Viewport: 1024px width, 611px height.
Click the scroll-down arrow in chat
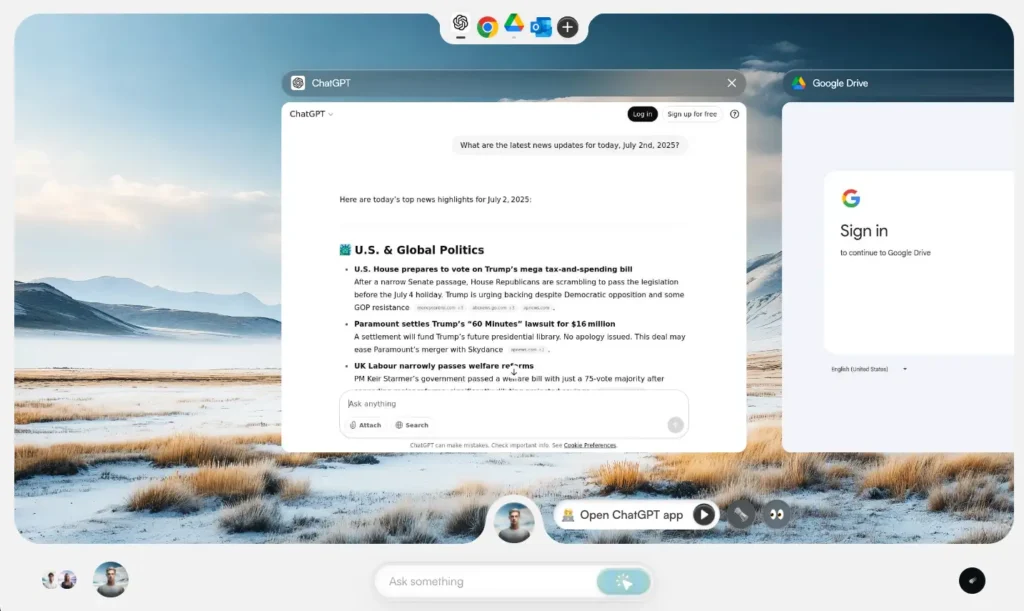coord(514,372)
